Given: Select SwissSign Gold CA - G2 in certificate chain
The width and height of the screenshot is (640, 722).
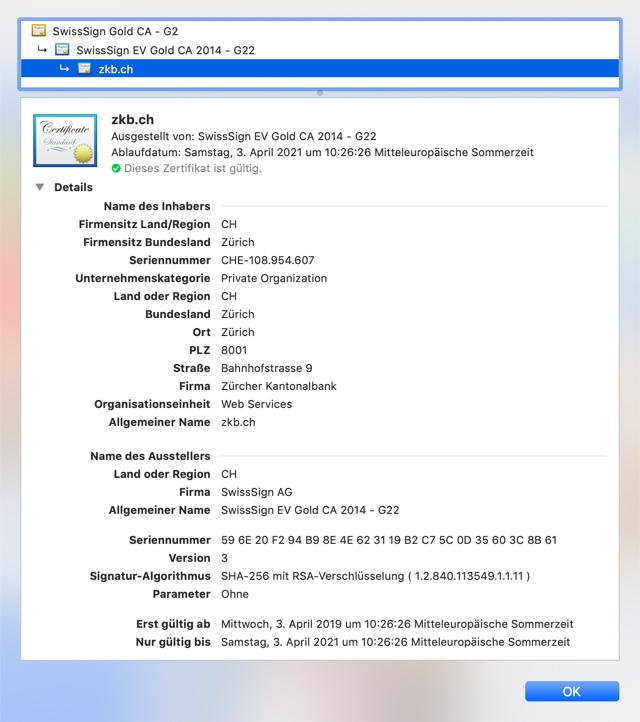Looking at the screenshot, I should pyautogui.click(x=115, y=31).
